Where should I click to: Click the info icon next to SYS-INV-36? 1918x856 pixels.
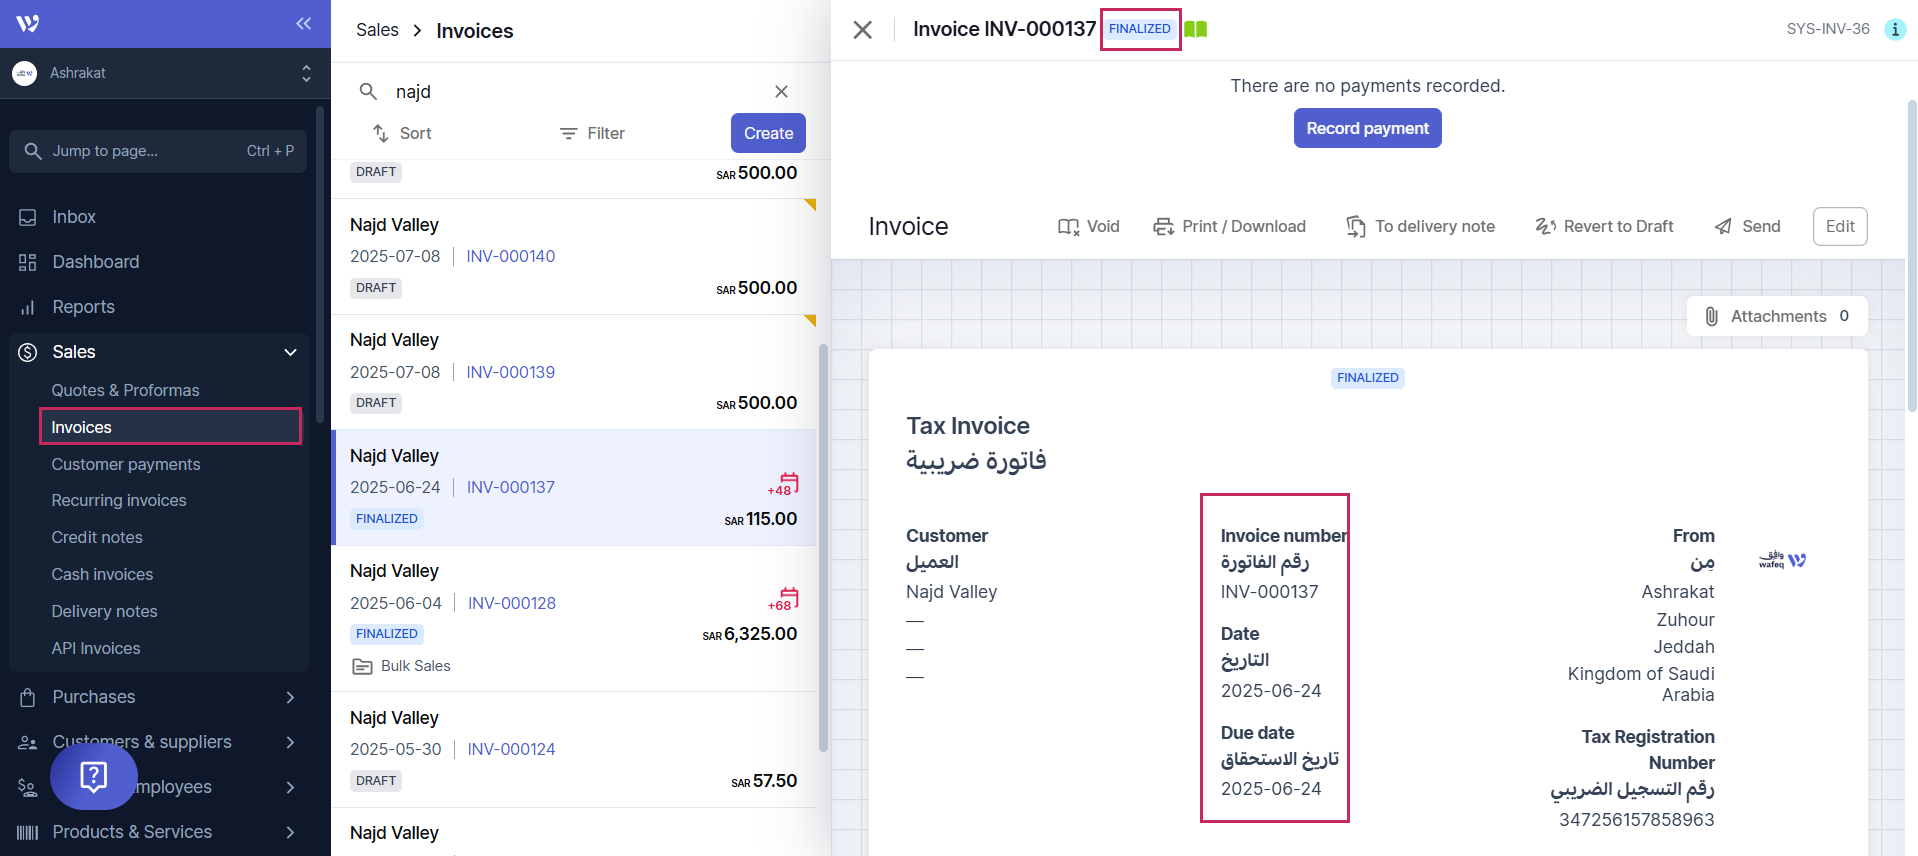coord(1894,29)
